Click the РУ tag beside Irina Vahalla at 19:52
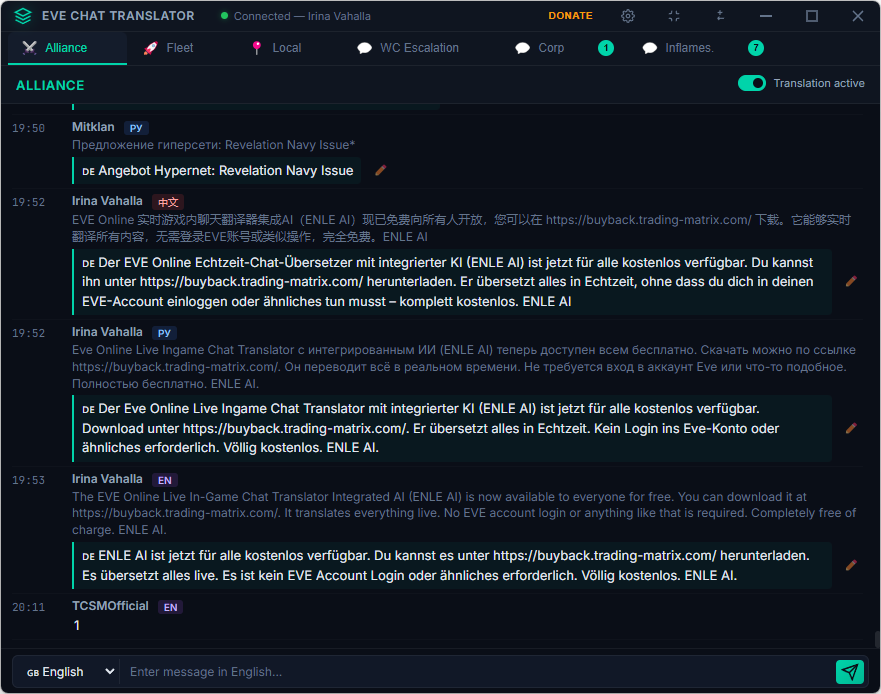The image size is (881, 694). tap(164, 333)
